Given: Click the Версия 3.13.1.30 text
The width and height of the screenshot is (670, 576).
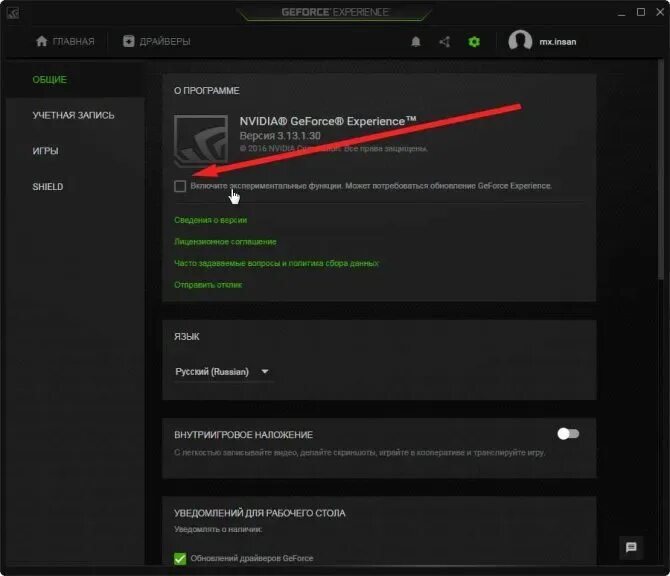Looking at the screenshot, I should (280, 136).
